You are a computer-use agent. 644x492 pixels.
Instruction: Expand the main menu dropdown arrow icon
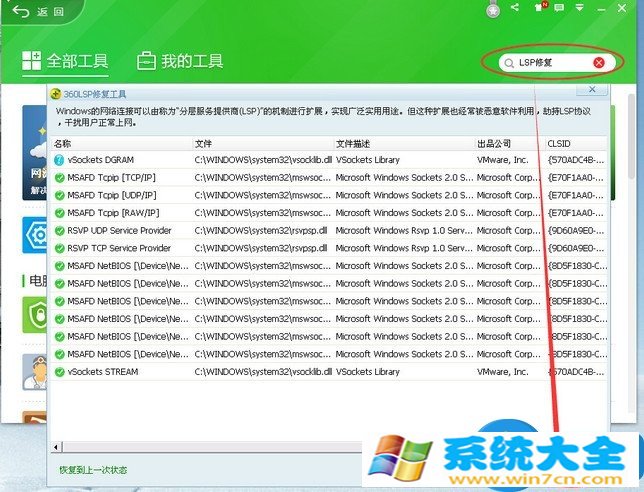coord(580,8)
